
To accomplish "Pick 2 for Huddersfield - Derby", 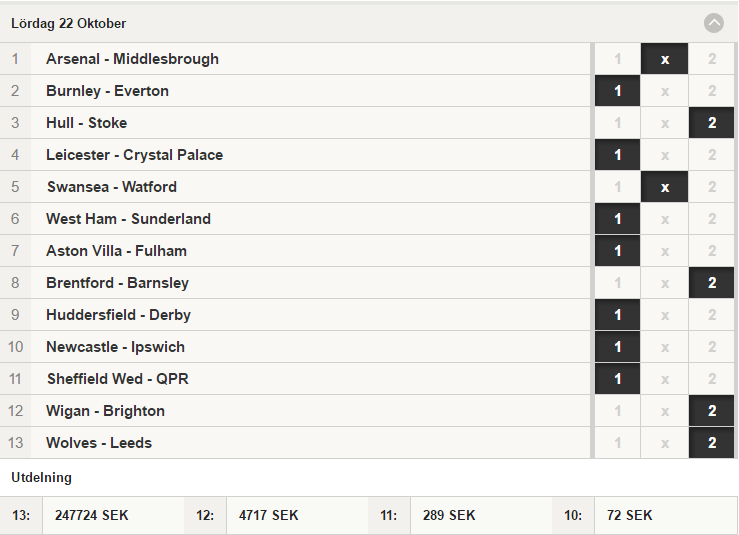I will pyautogui.click(x=712, y=315).
